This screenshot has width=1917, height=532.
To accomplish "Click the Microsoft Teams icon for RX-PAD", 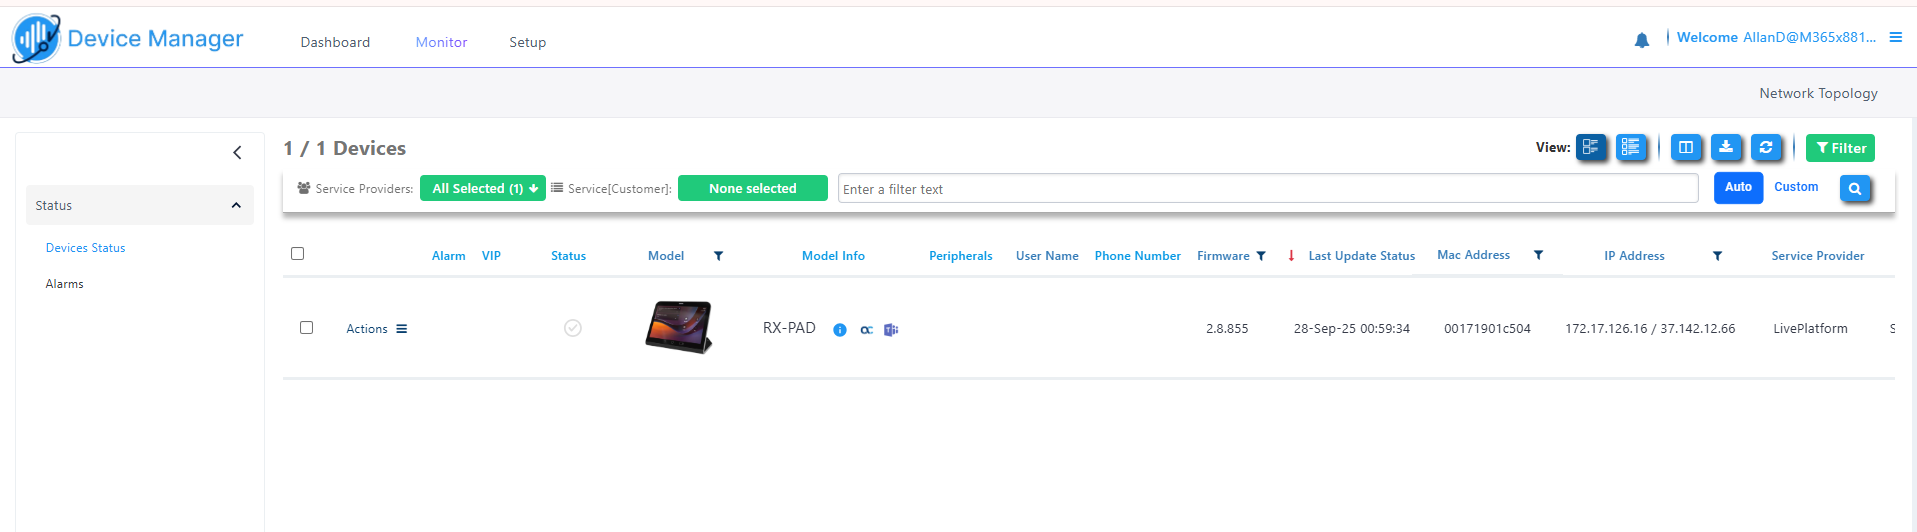I will pyautogui.click(x=891, y=330).
